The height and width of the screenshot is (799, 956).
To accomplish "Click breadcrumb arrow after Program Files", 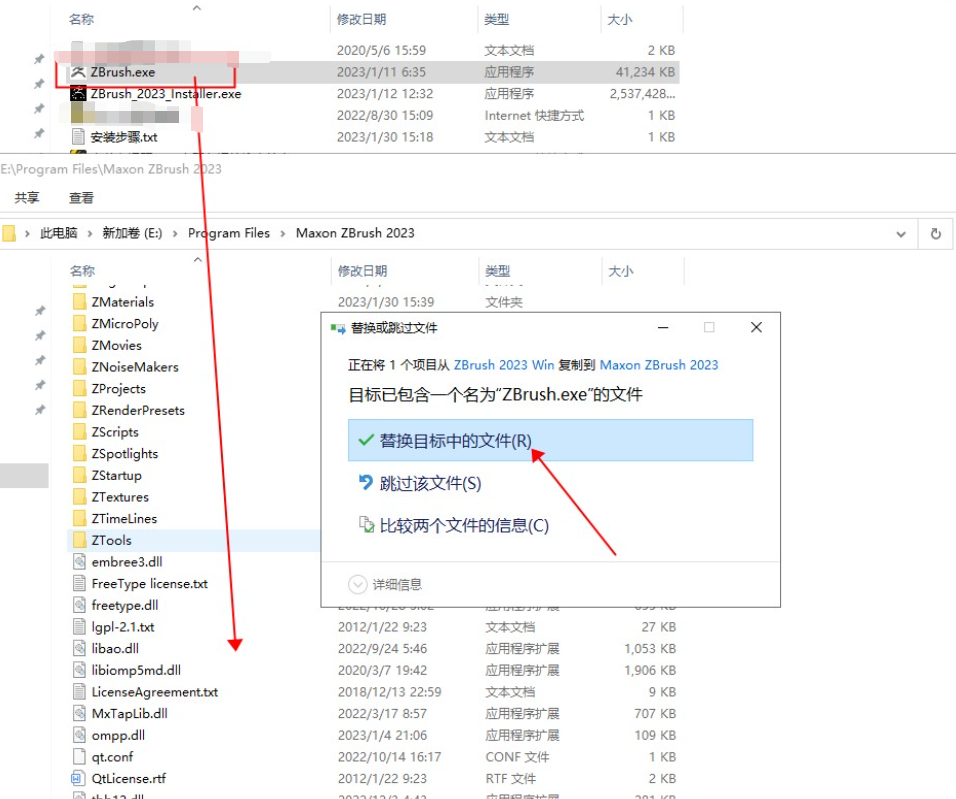I will tap(284, 232).
